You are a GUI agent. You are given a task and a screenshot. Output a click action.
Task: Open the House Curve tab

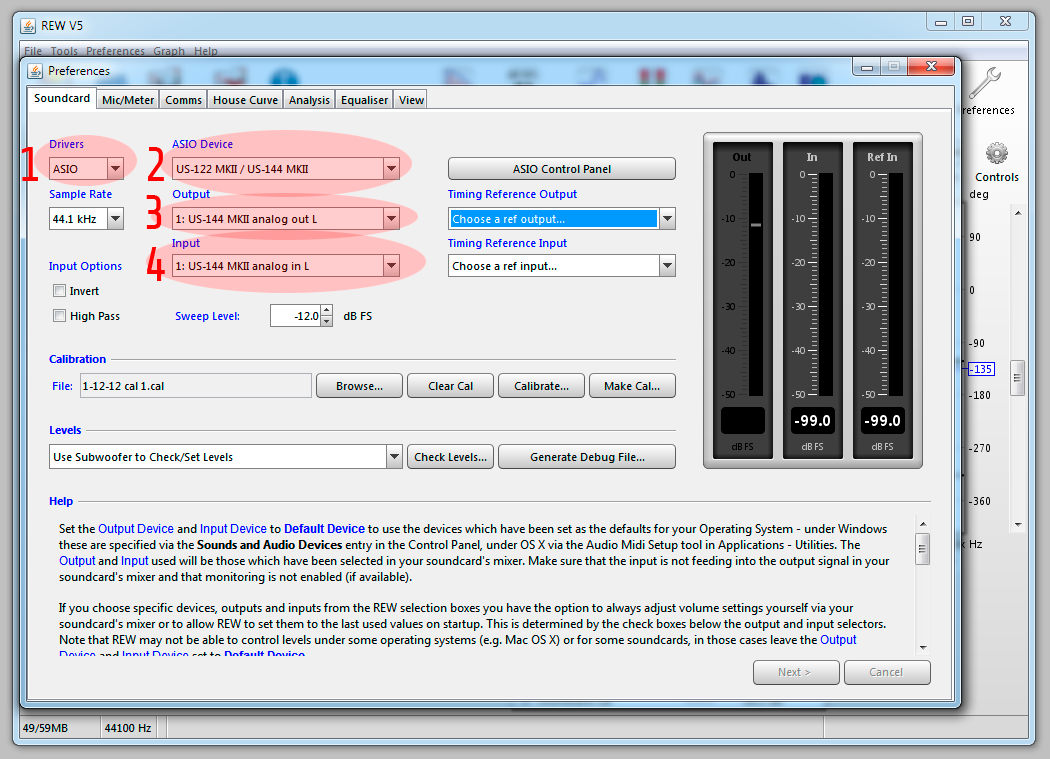point(245,100)
